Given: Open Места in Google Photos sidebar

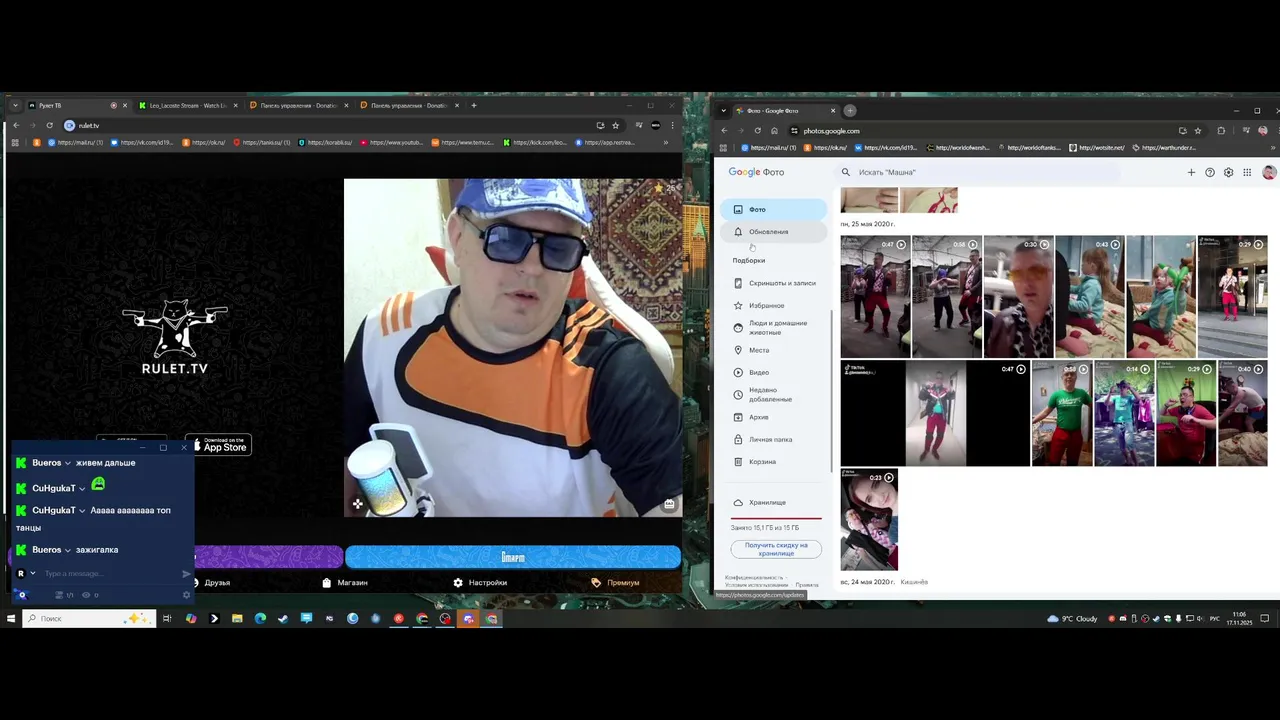Looking at the screenshot, I should [751, 350].
